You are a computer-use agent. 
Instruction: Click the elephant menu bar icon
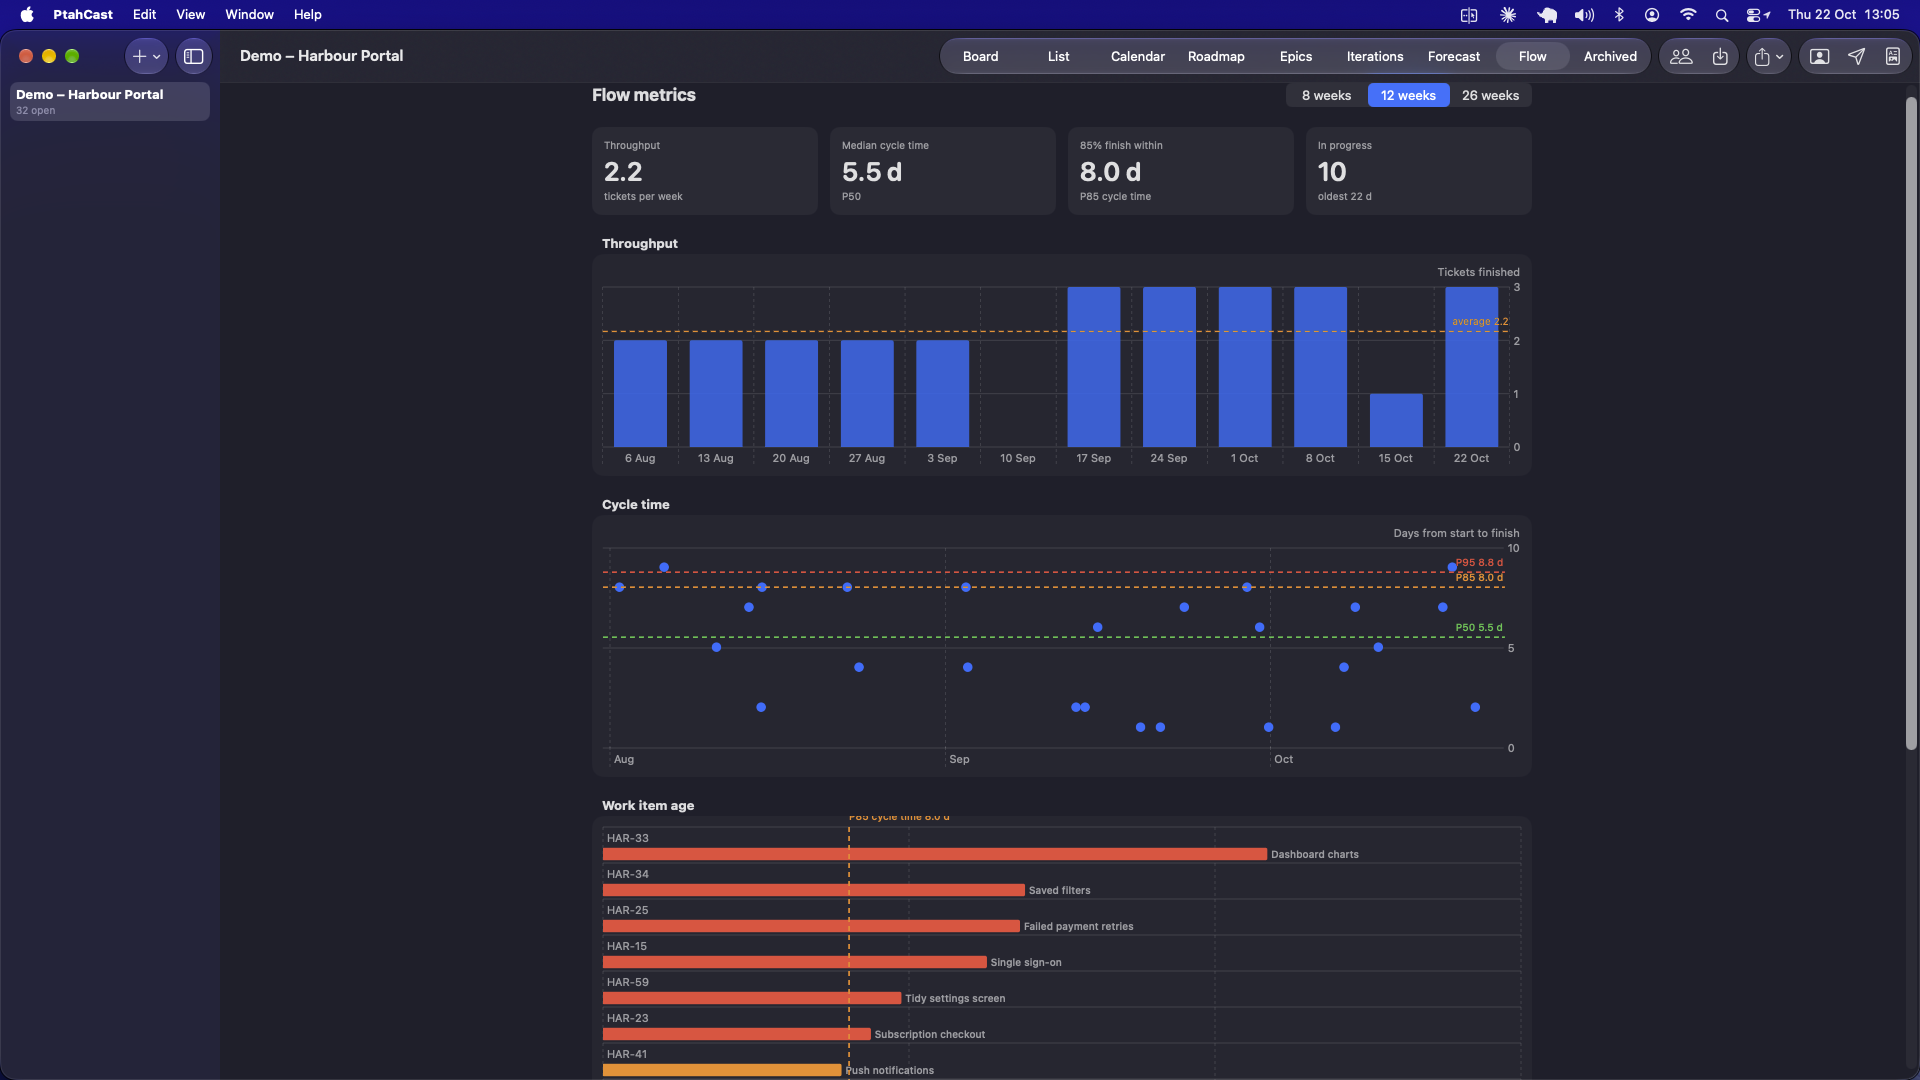pos(1547,15)
